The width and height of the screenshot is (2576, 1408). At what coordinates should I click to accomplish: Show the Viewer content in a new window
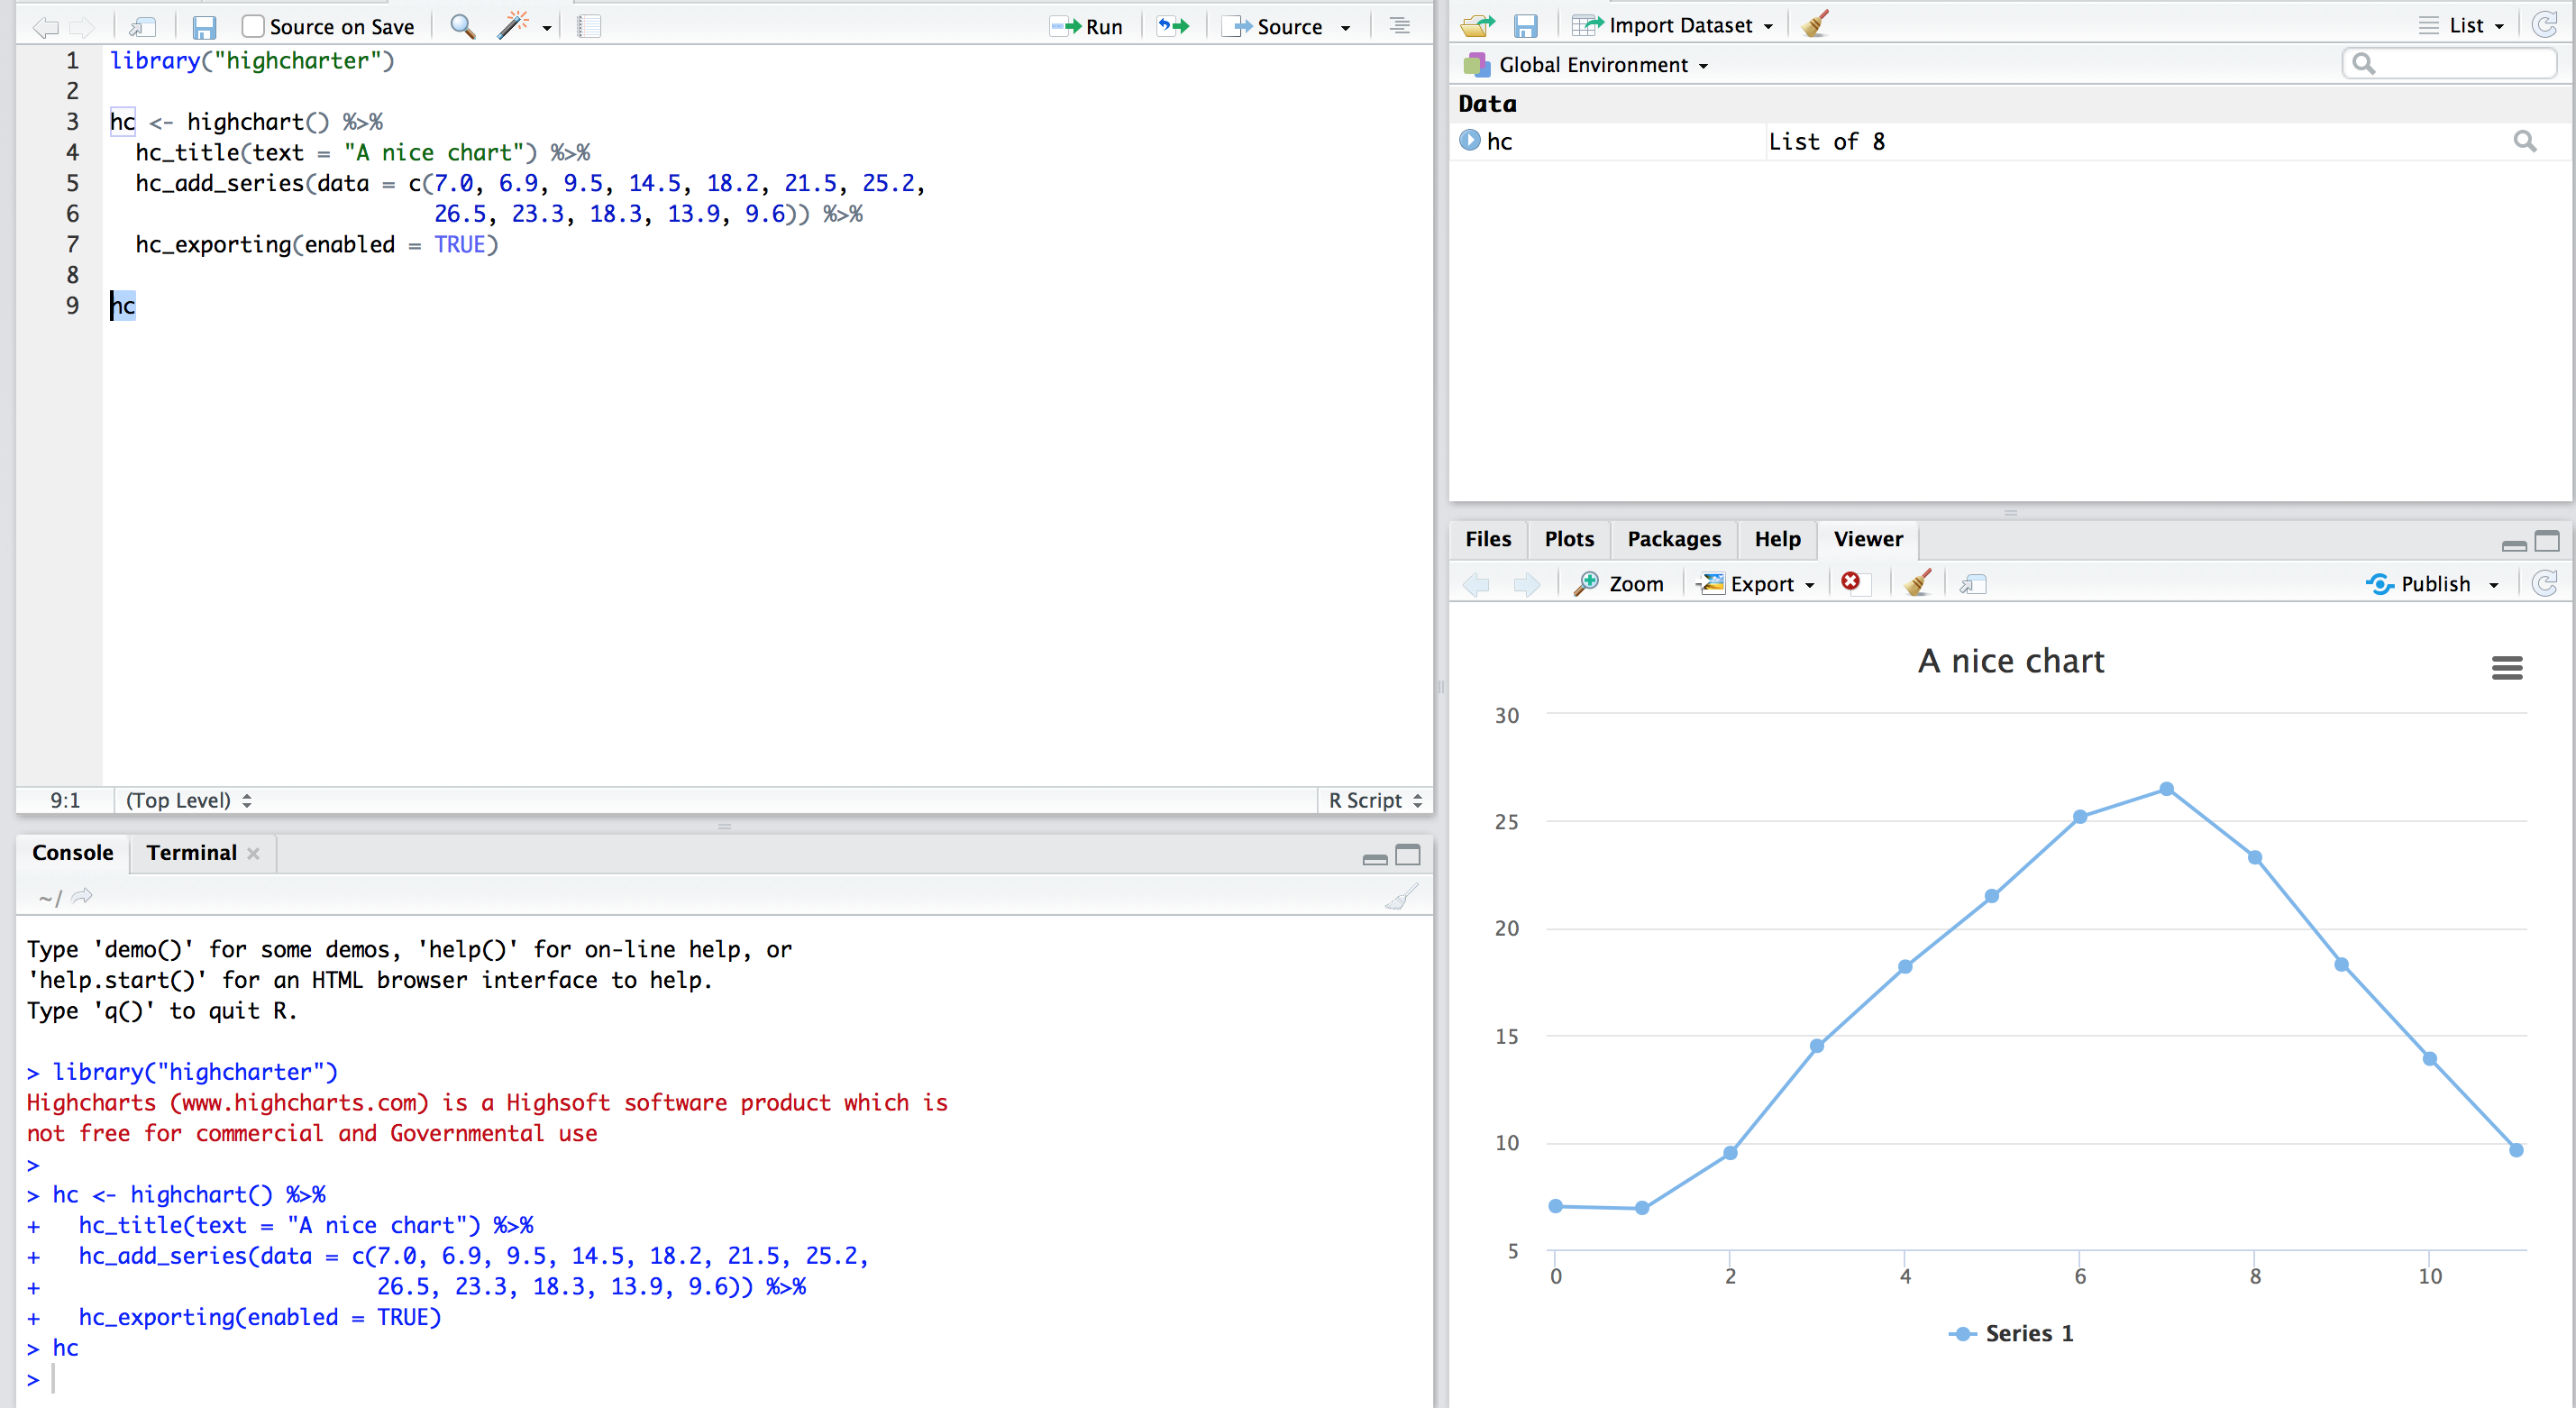pyautogui.click(x=1971, y=583)
